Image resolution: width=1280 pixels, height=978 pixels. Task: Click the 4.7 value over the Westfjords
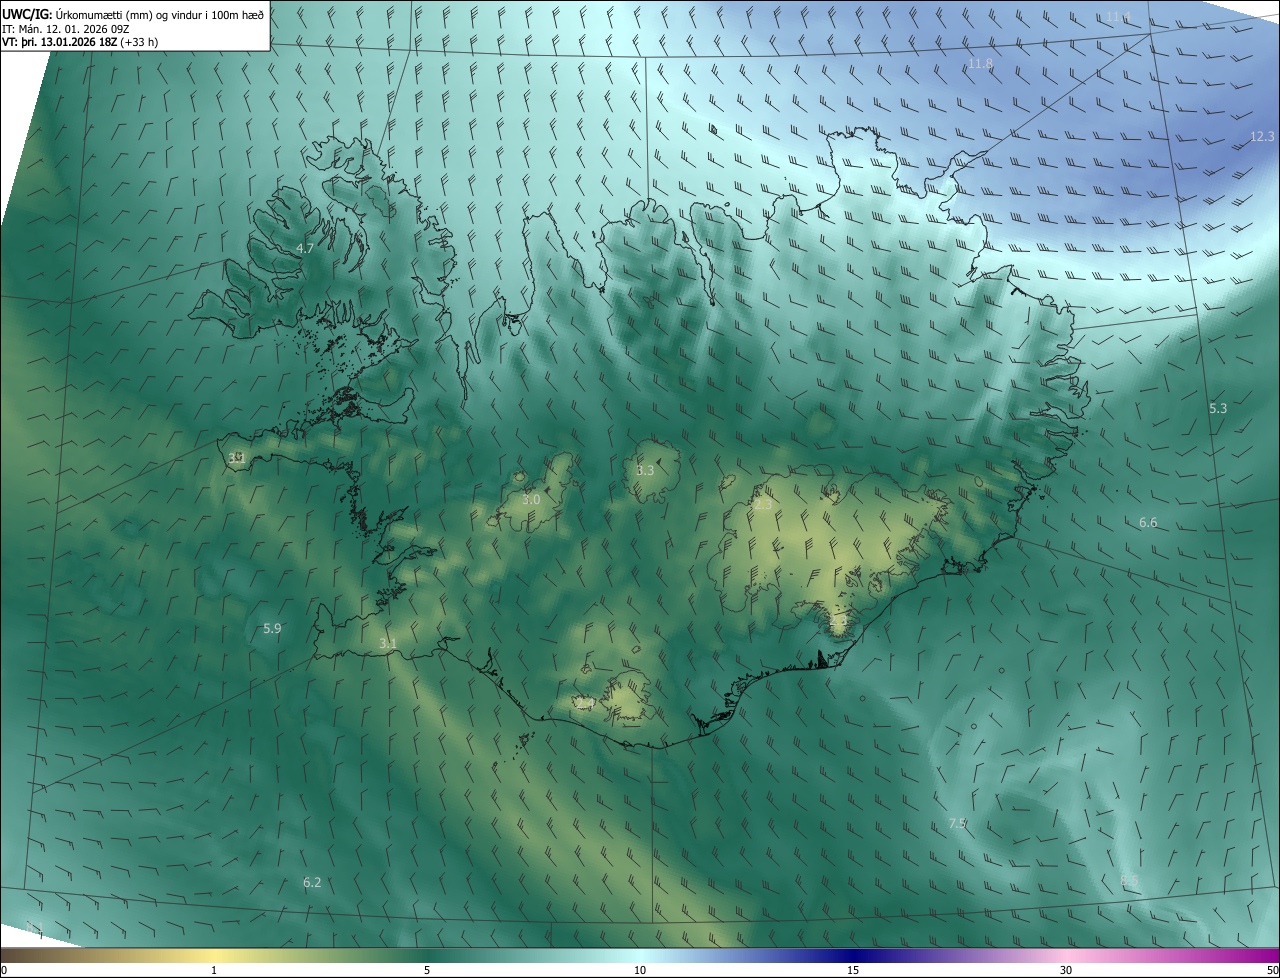tap(305, 248)
